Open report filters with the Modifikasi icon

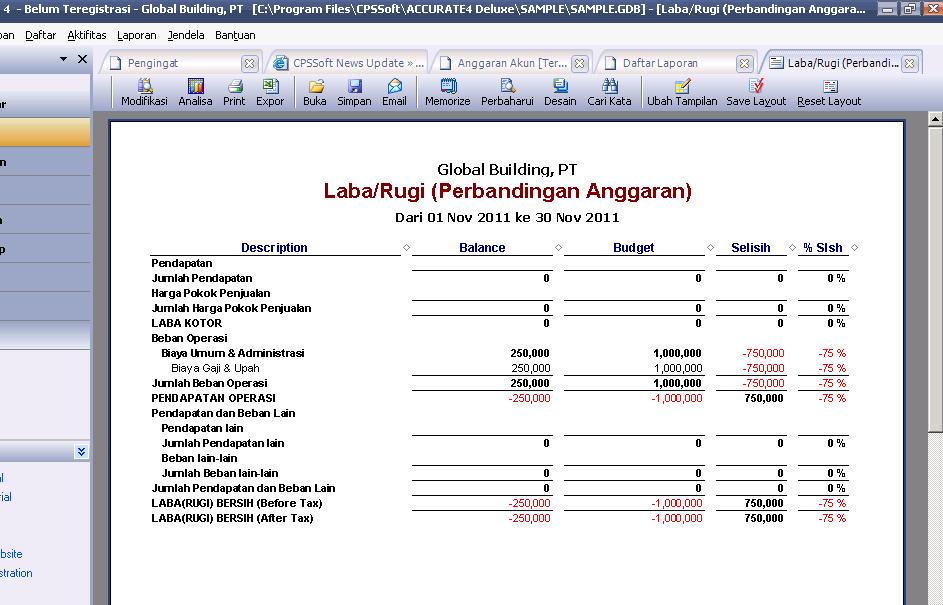144,93
